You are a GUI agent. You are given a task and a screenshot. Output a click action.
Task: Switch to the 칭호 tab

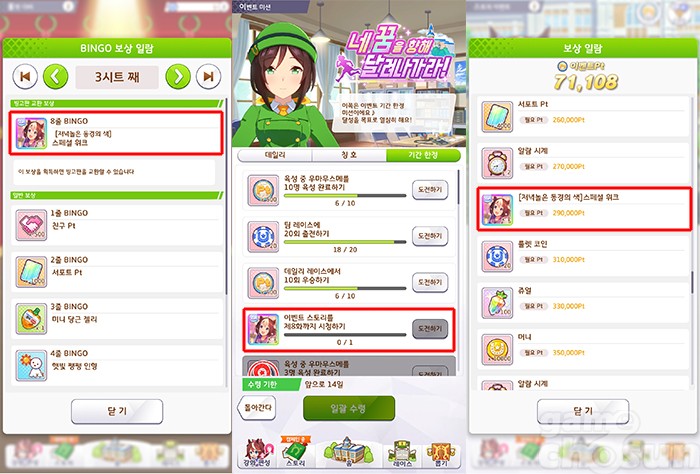pyautogui.click(x=349, y=155)
